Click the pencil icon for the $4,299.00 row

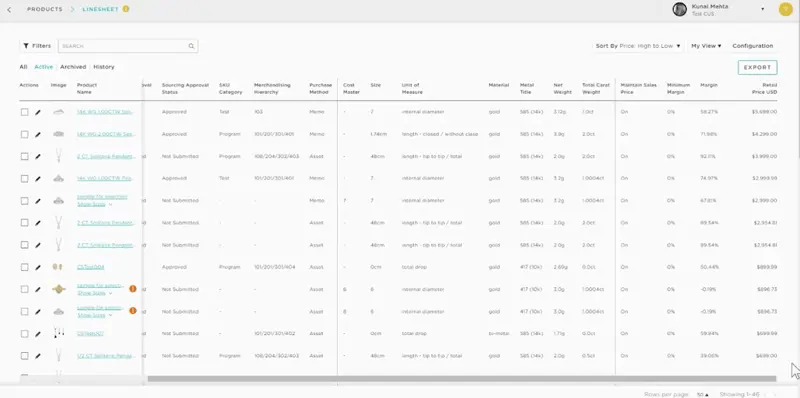[38, 134]
